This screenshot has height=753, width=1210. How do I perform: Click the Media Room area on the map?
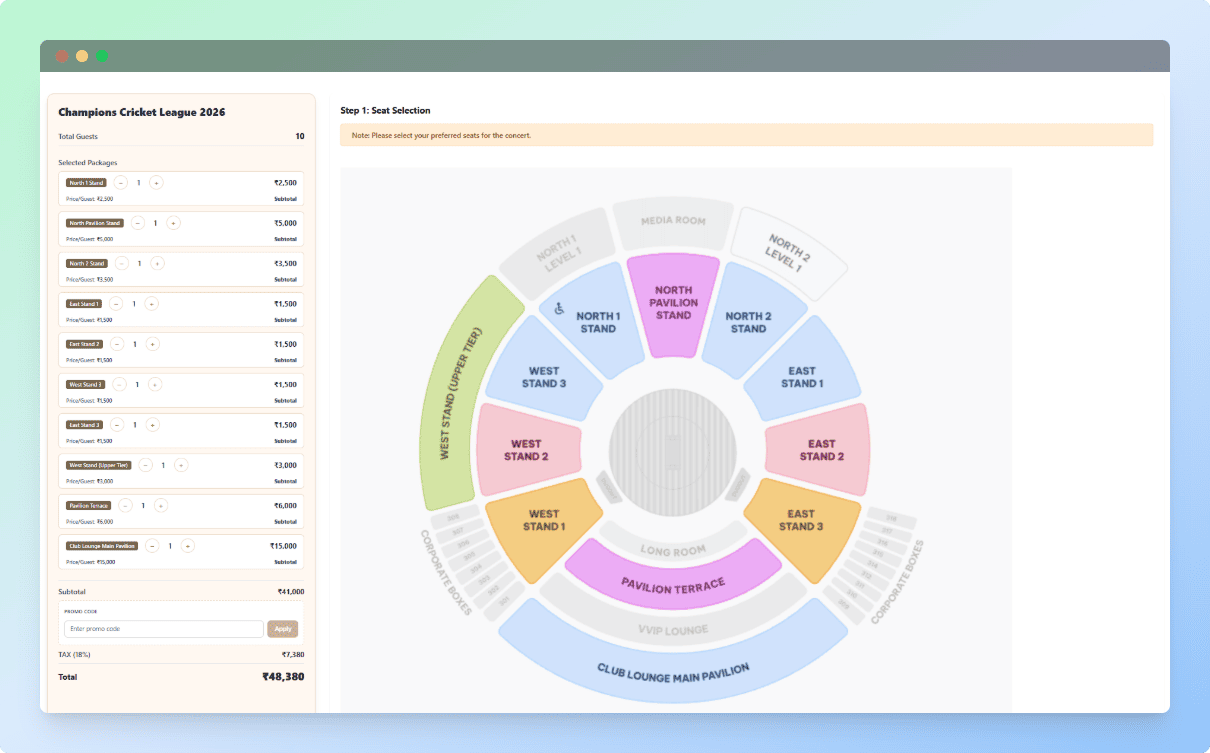(x=673, y=221)
